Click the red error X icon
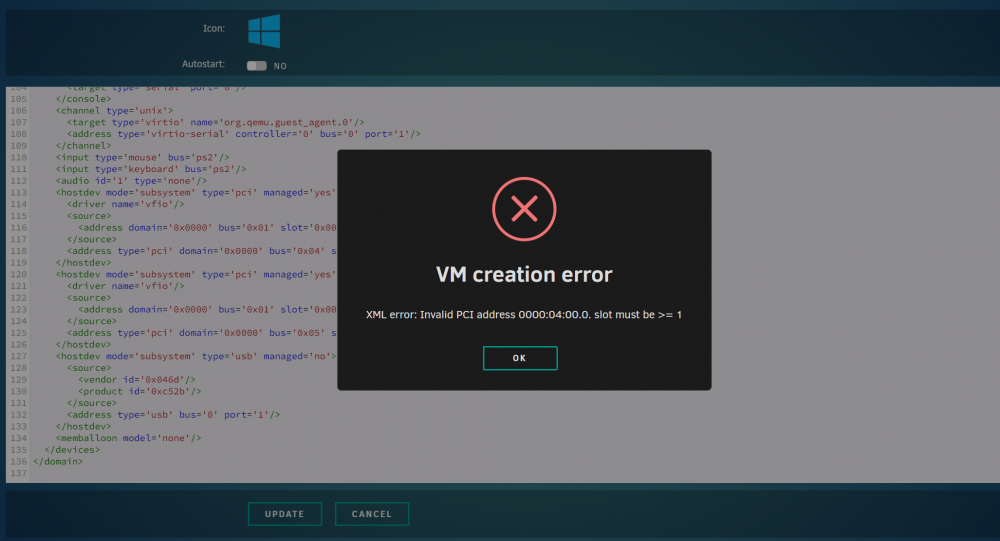Image resolution: width=1000 pixels, height=541 pixels. [x=524, y=209]
